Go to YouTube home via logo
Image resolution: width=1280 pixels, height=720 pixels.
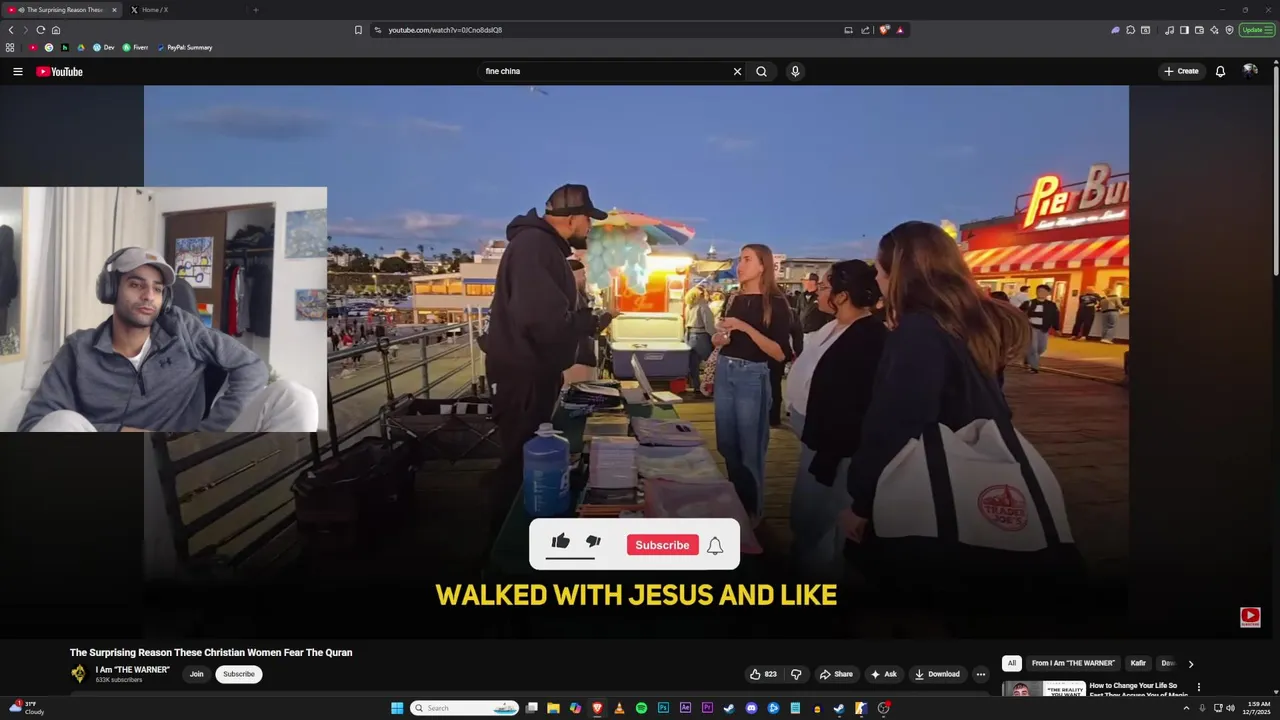pos(59,71)
